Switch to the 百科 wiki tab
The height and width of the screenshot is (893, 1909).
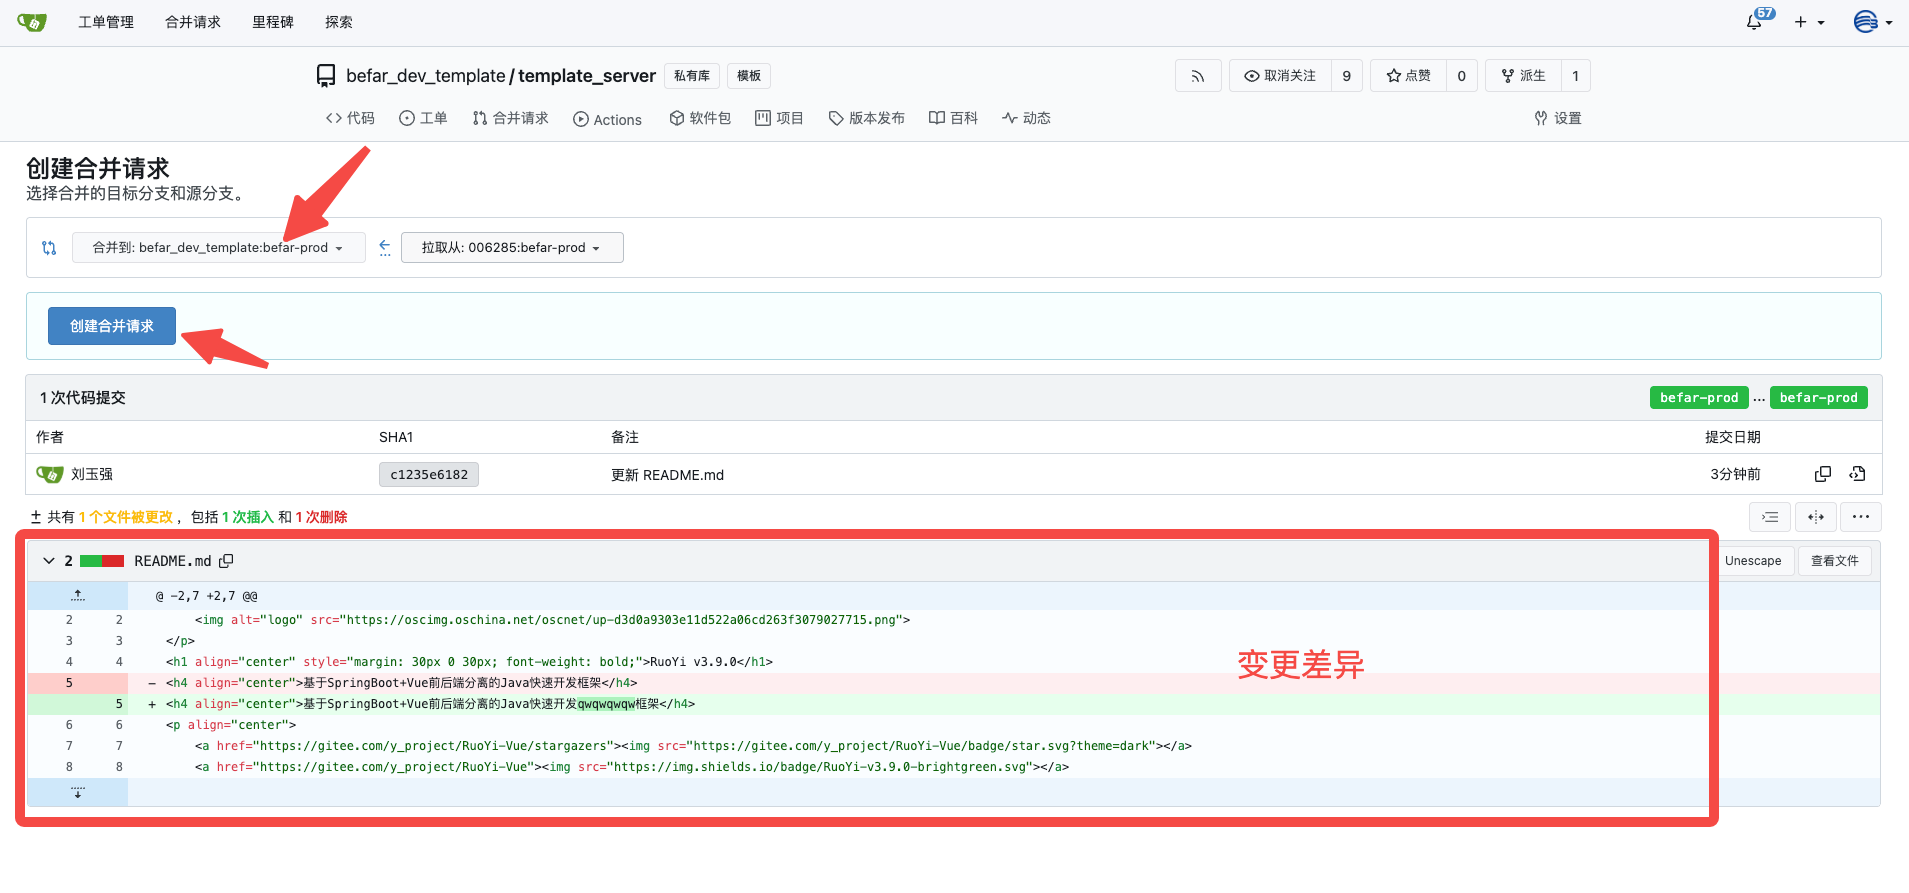point(953,118)
